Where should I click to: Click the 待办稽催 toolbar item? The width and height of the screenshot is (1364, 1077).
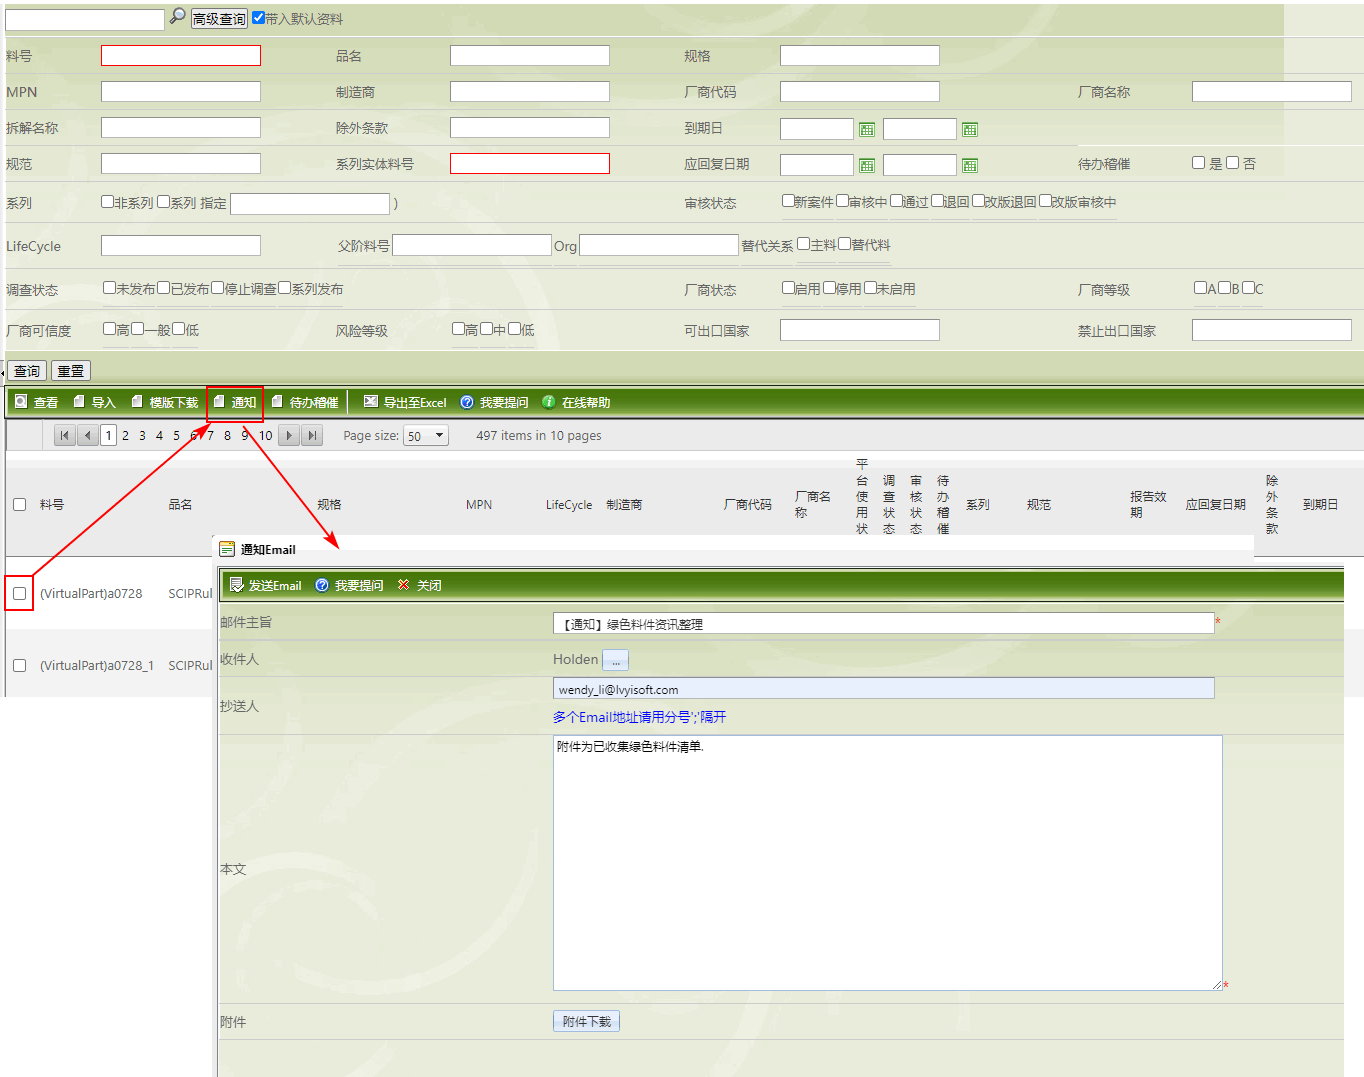(305, 402)
